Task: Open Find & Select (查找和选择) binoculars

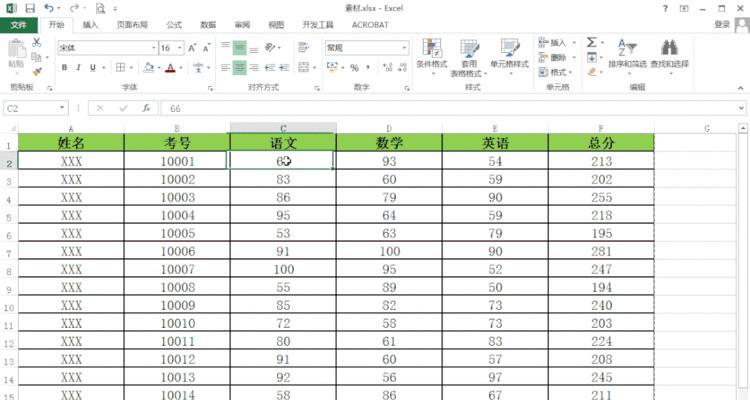Action: [670, 55]
